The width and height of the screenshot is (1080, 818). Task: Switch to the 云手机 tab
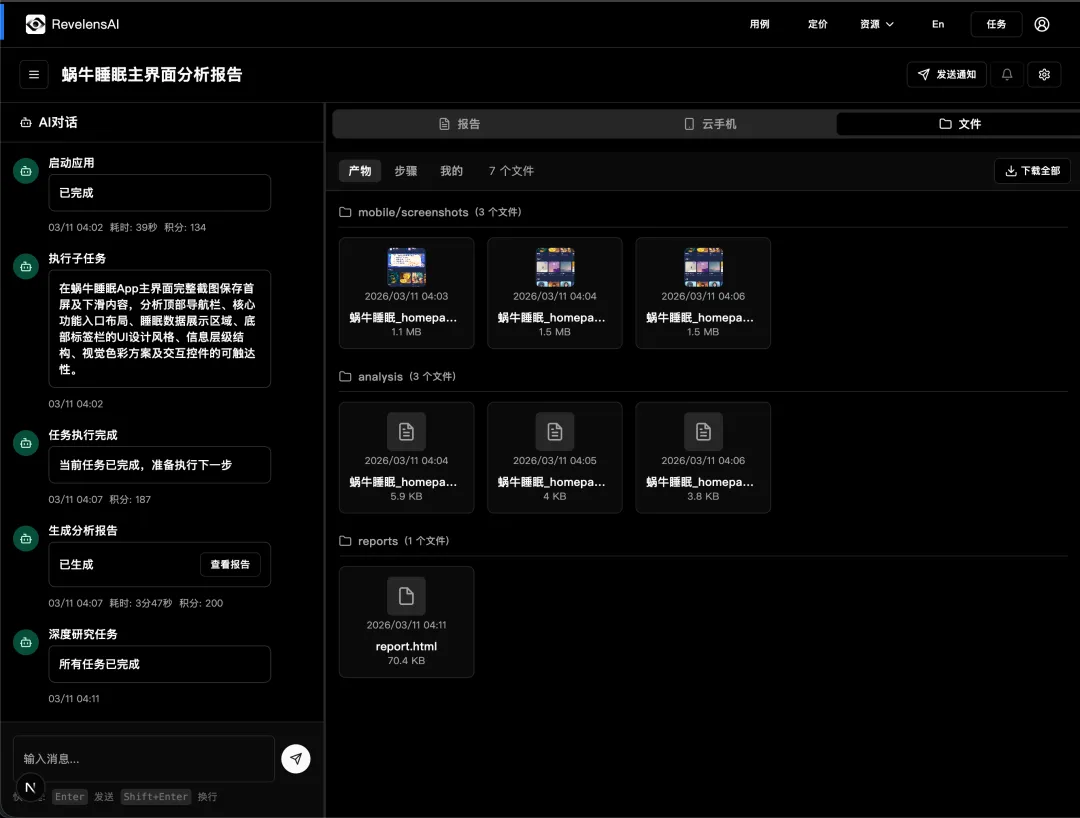pyautogui.click(x=710, y=124)
